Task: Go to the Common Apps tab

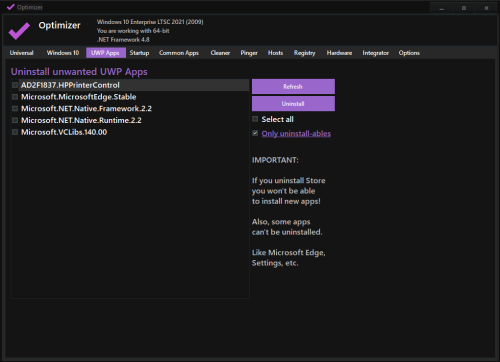Action: click(x=179, y=53)
